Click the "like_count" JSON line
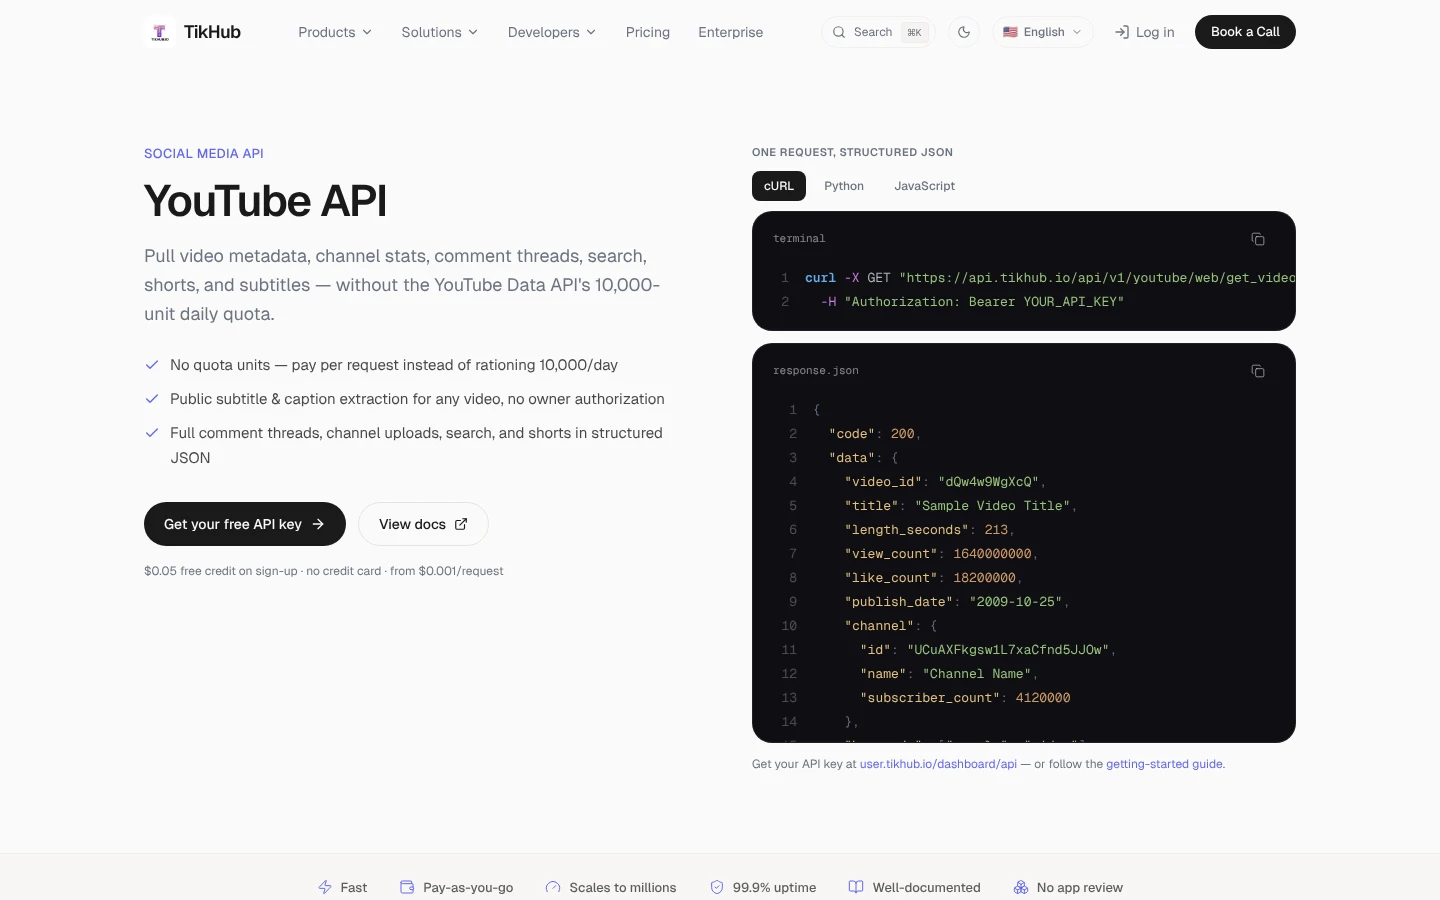1440x900 pixels. [934, 578]
